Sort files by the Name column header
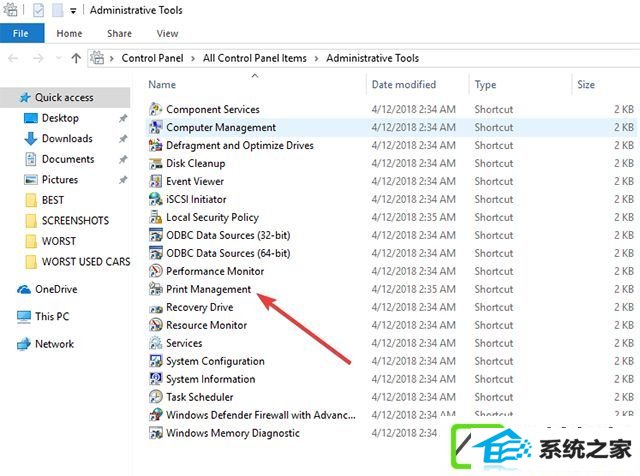 (162, 85)
